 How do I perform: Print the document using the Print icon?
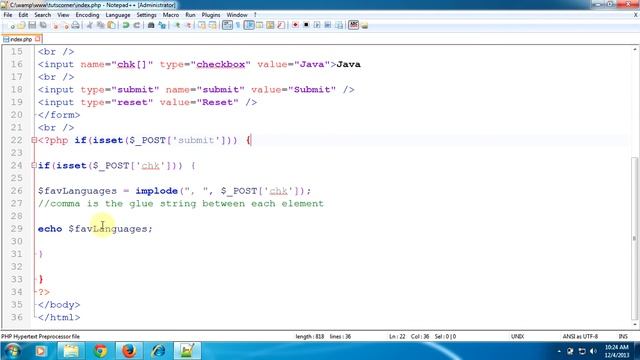click(x=76, y=25)
